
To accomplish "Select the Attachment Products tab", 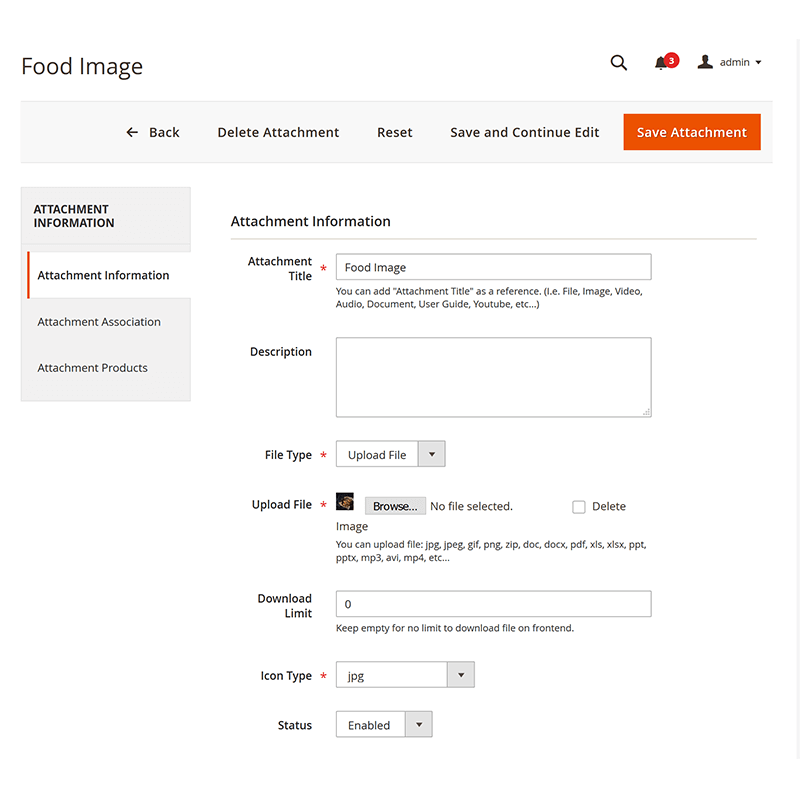I will (92, 367).
